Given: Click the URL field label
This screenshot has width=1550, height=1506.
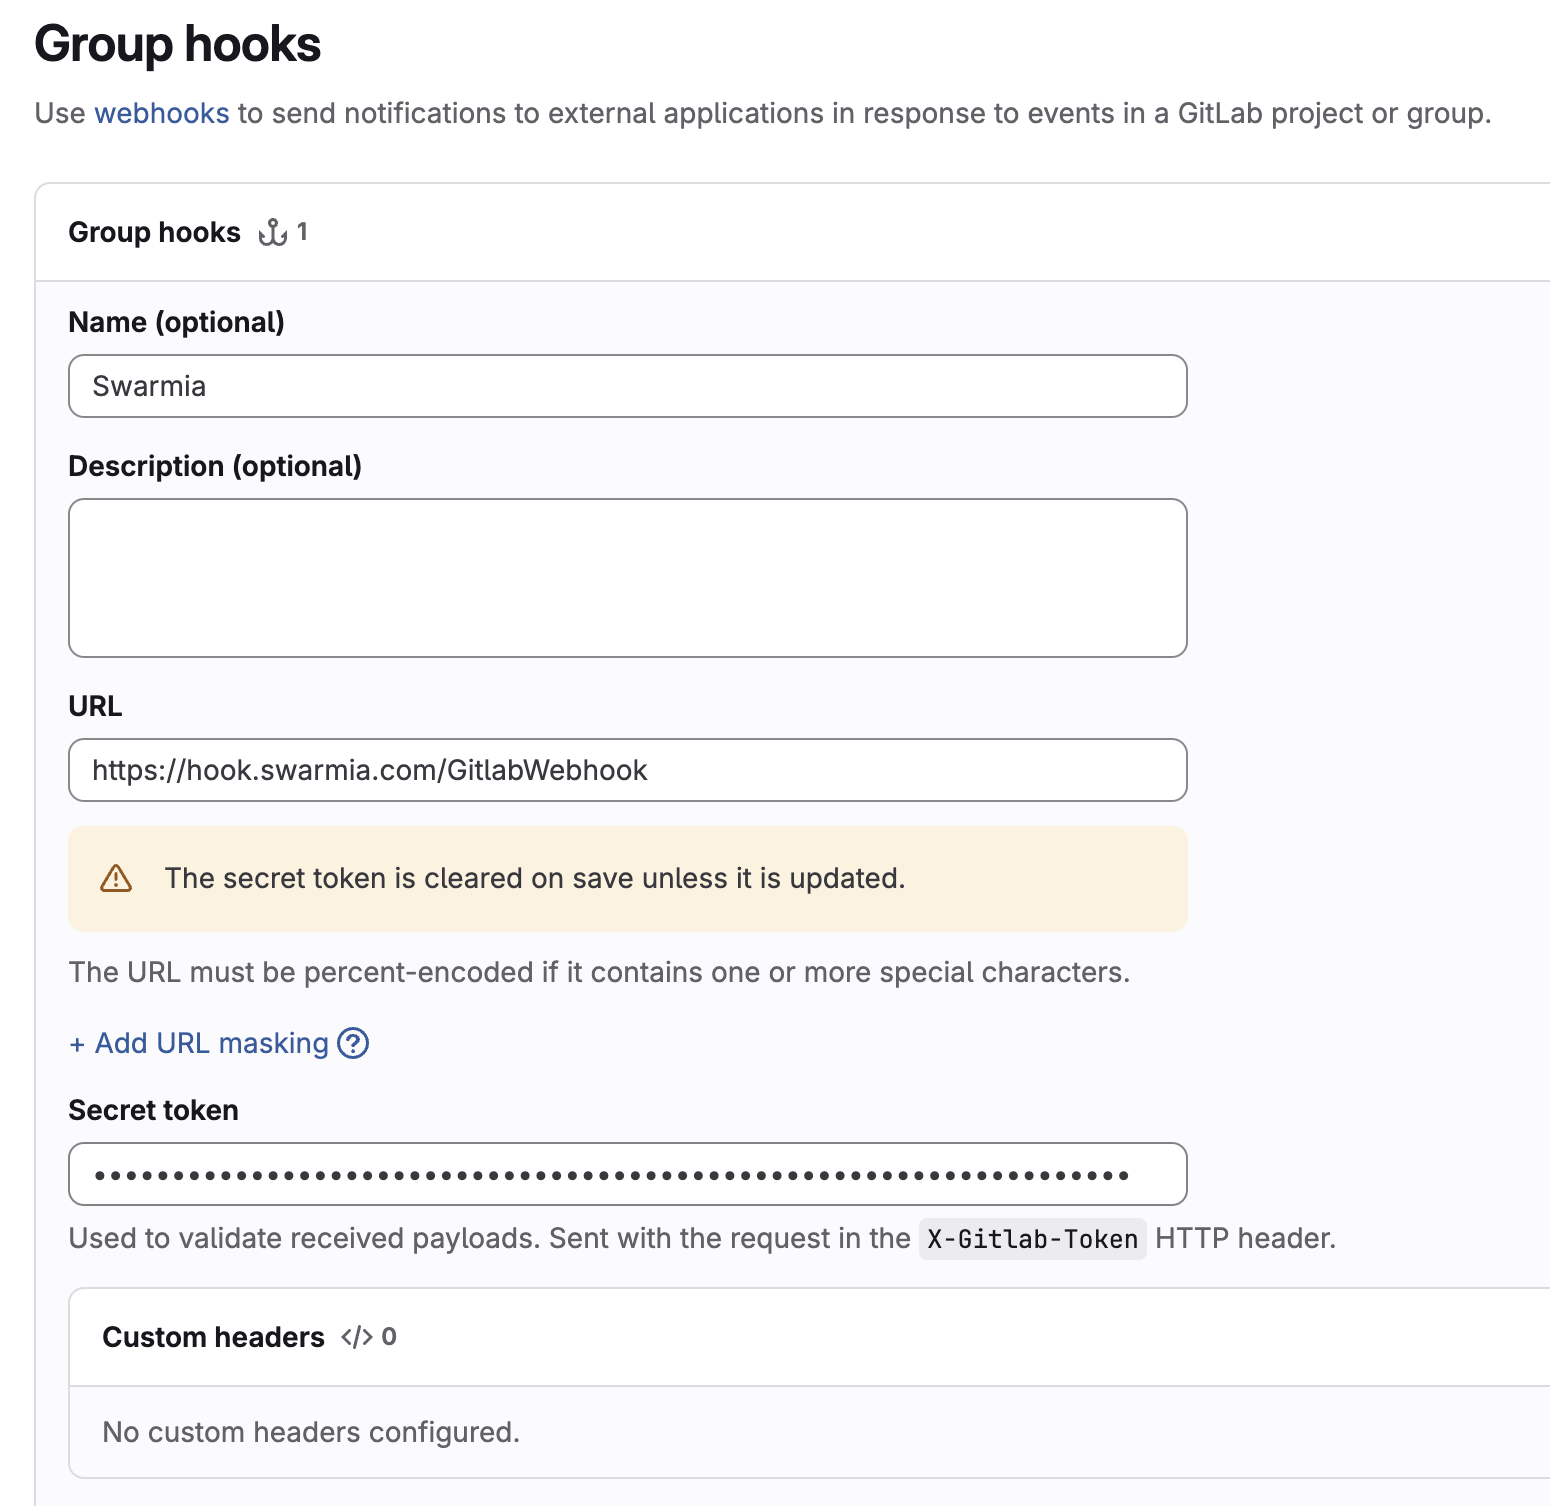Looking at the screenshot, I should pos(95,706).
